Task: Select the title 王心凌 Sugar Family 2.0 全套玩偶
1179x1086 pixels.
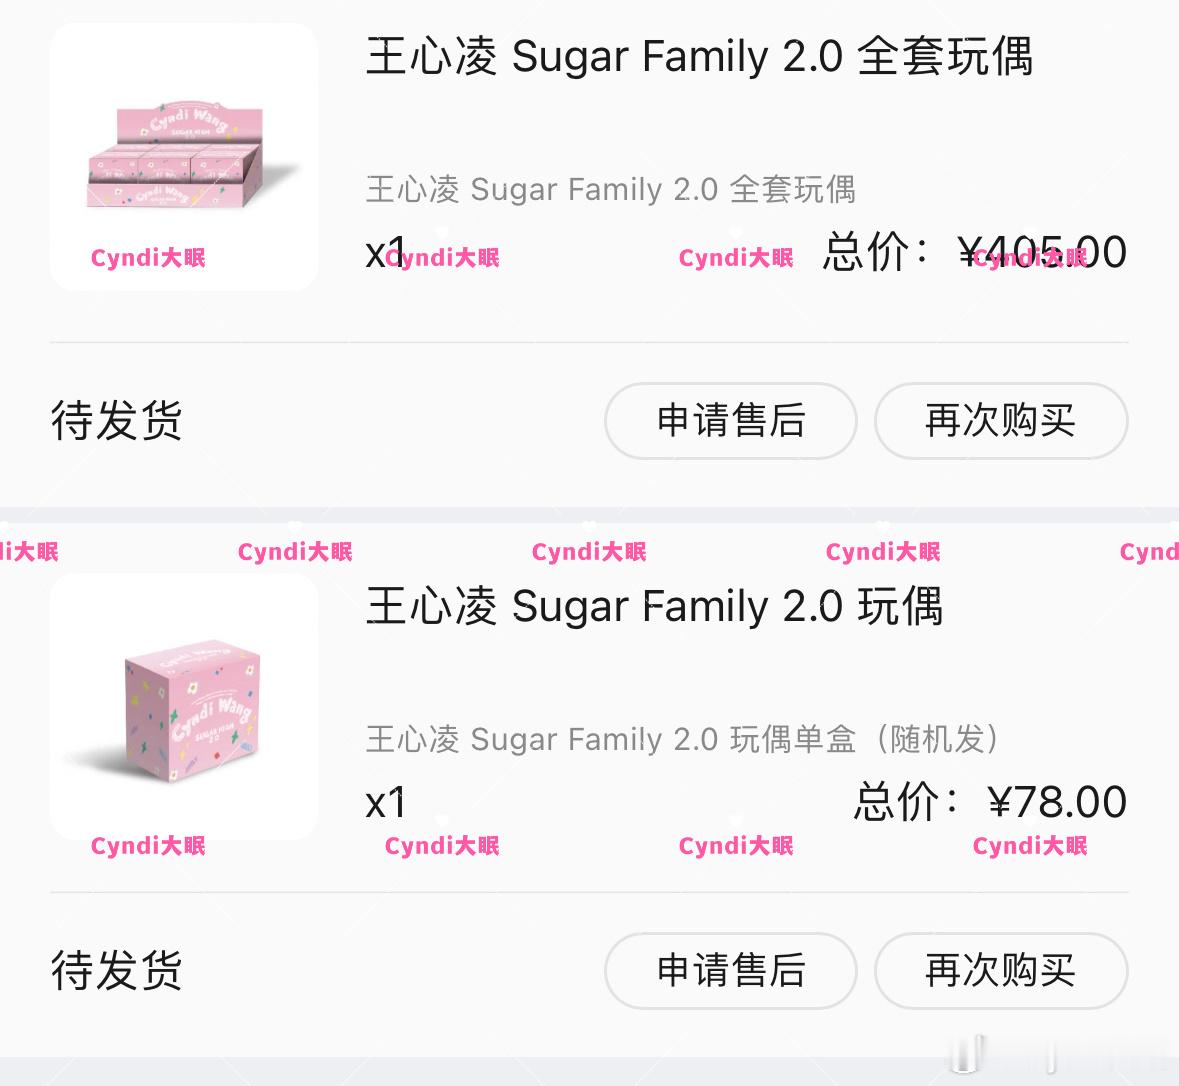Action: coord(700,57)
